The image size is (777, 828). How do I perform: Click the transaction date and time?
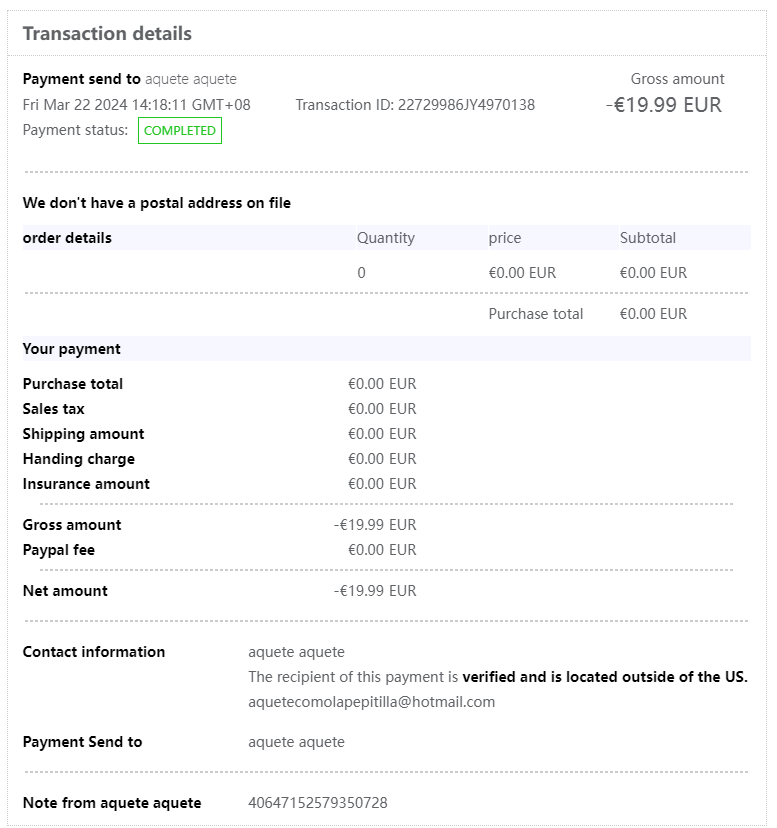[x=137, y=105]
